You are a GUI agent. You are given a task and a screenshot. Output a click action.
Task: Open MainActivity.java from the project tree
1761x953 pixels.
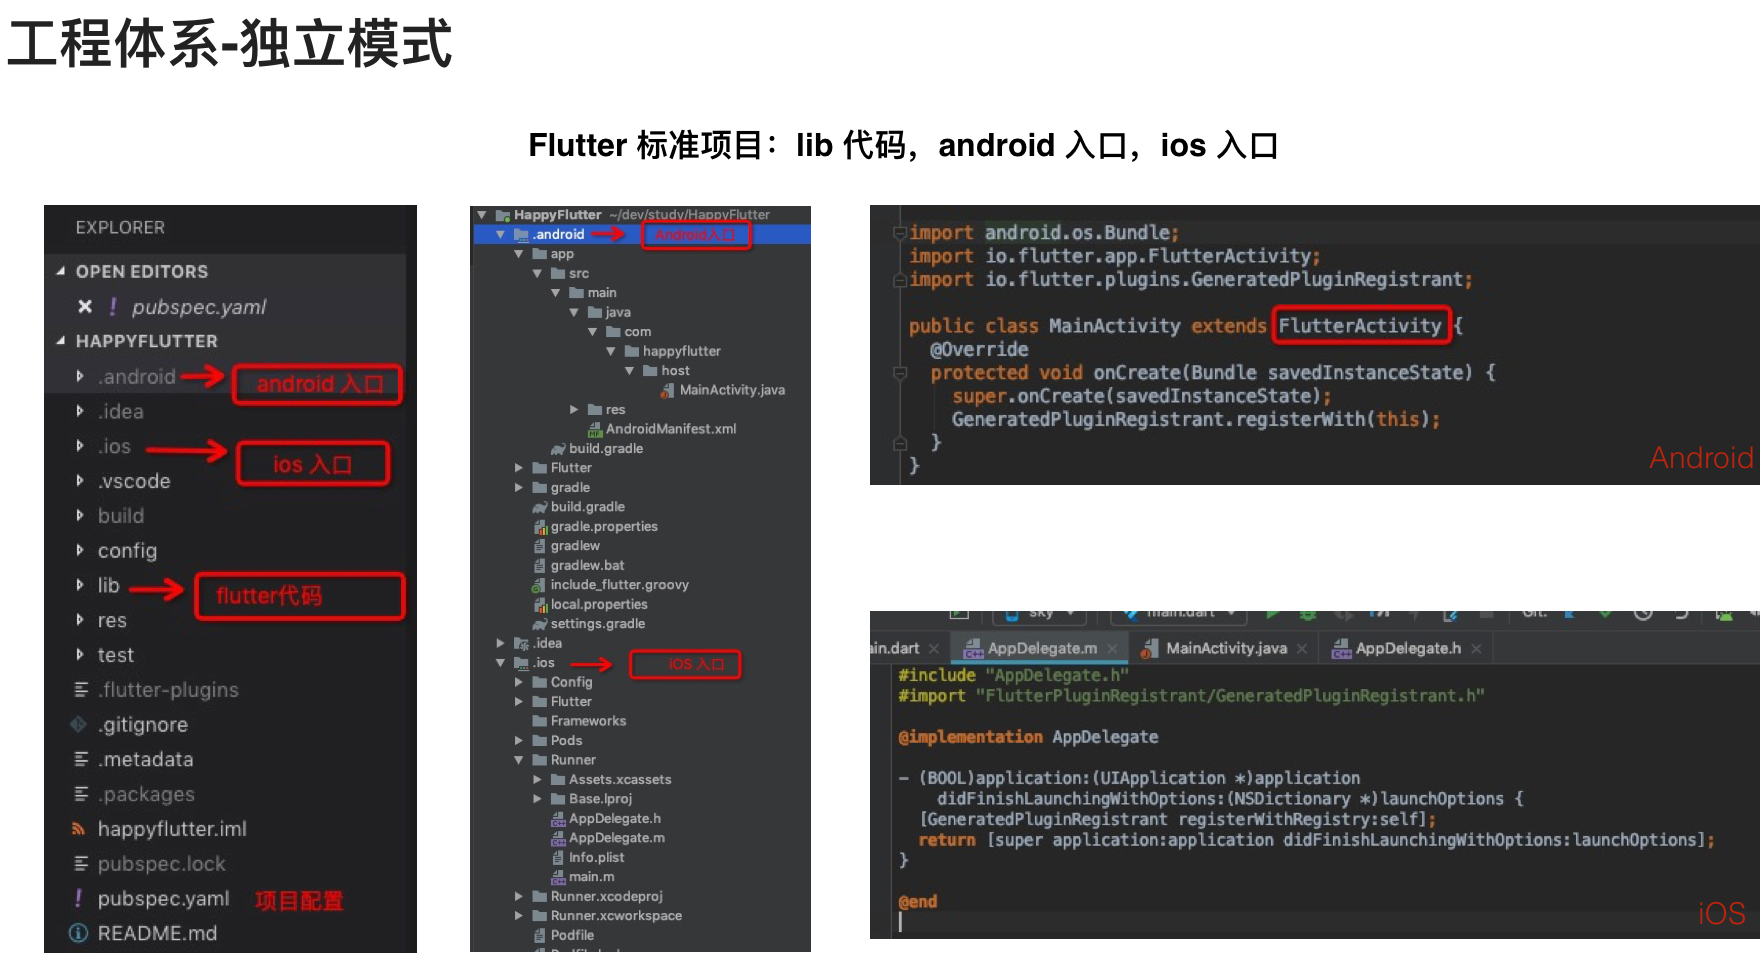(x=732, y=390)
